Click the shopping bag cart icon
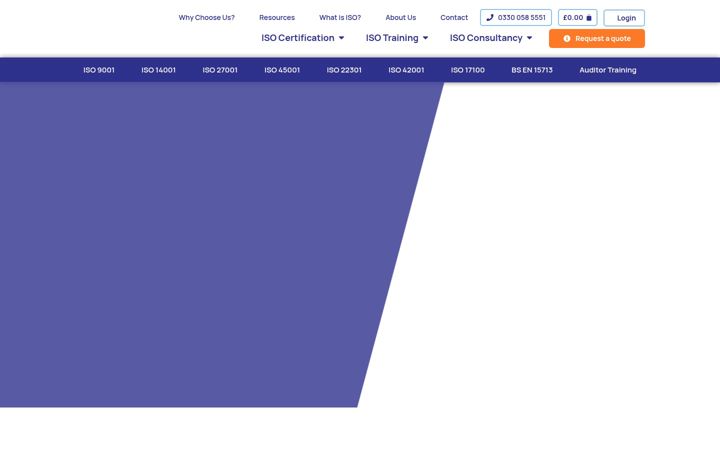The height and width of the screenshot is (450, 720). 589,18
